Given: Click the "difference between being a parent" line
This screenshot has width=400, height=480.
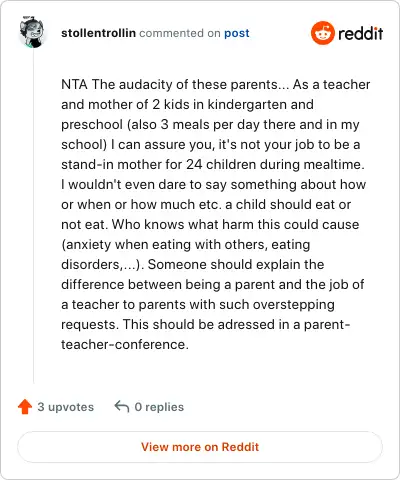Looking at the screenshot, I should click(x=213, y=284).
